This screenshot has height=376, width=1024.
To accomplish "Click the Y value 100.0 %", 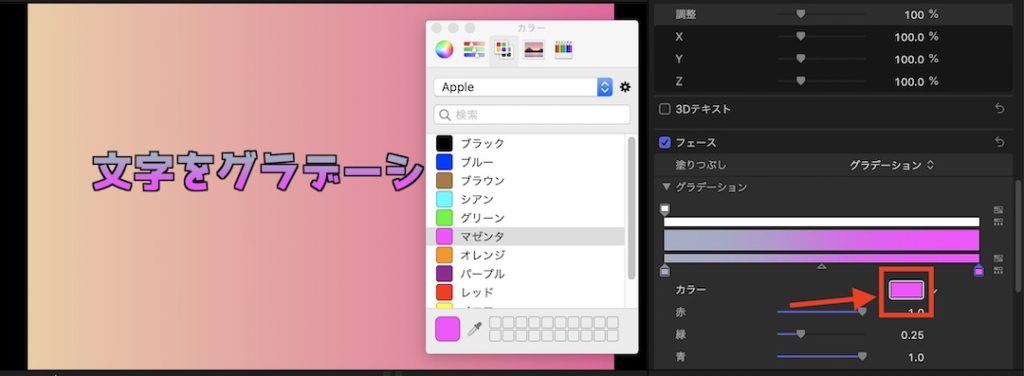I will tap(916, 59).
